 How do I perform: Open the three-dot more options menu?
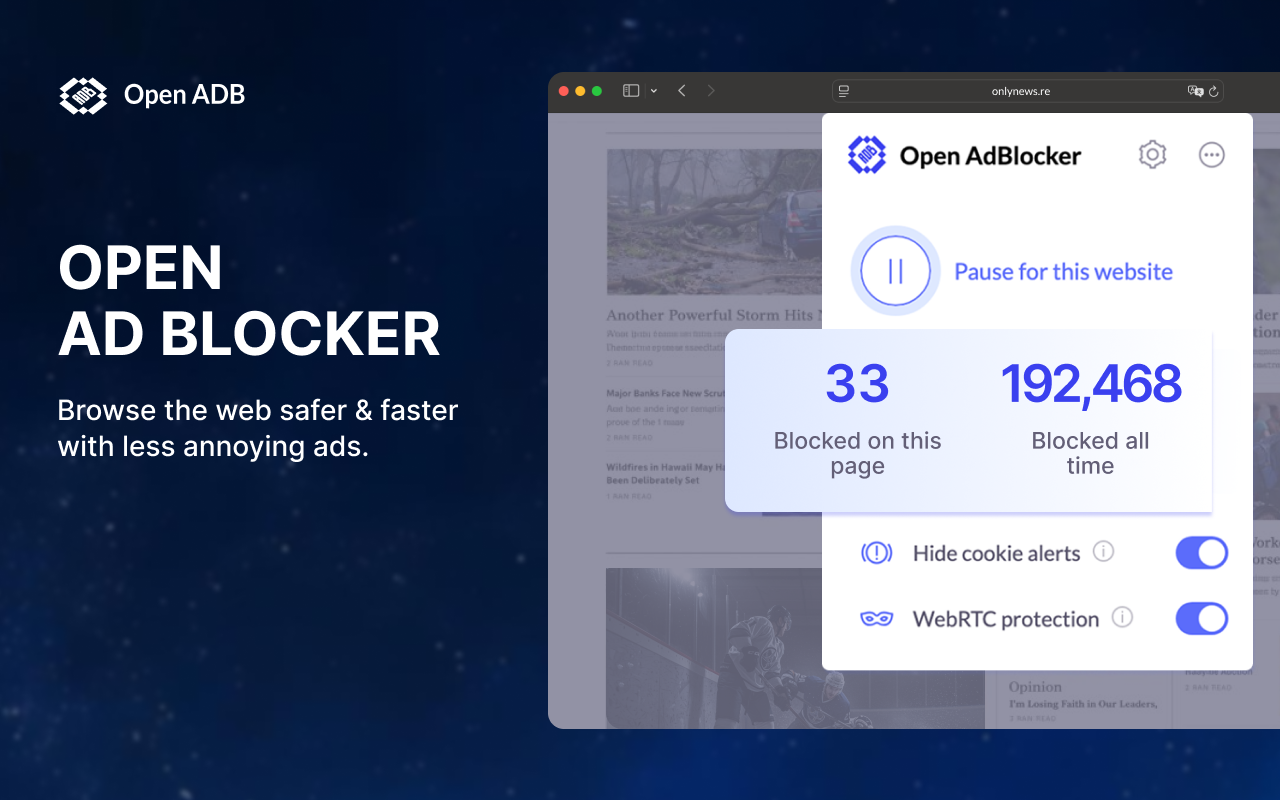point(1212,155)
